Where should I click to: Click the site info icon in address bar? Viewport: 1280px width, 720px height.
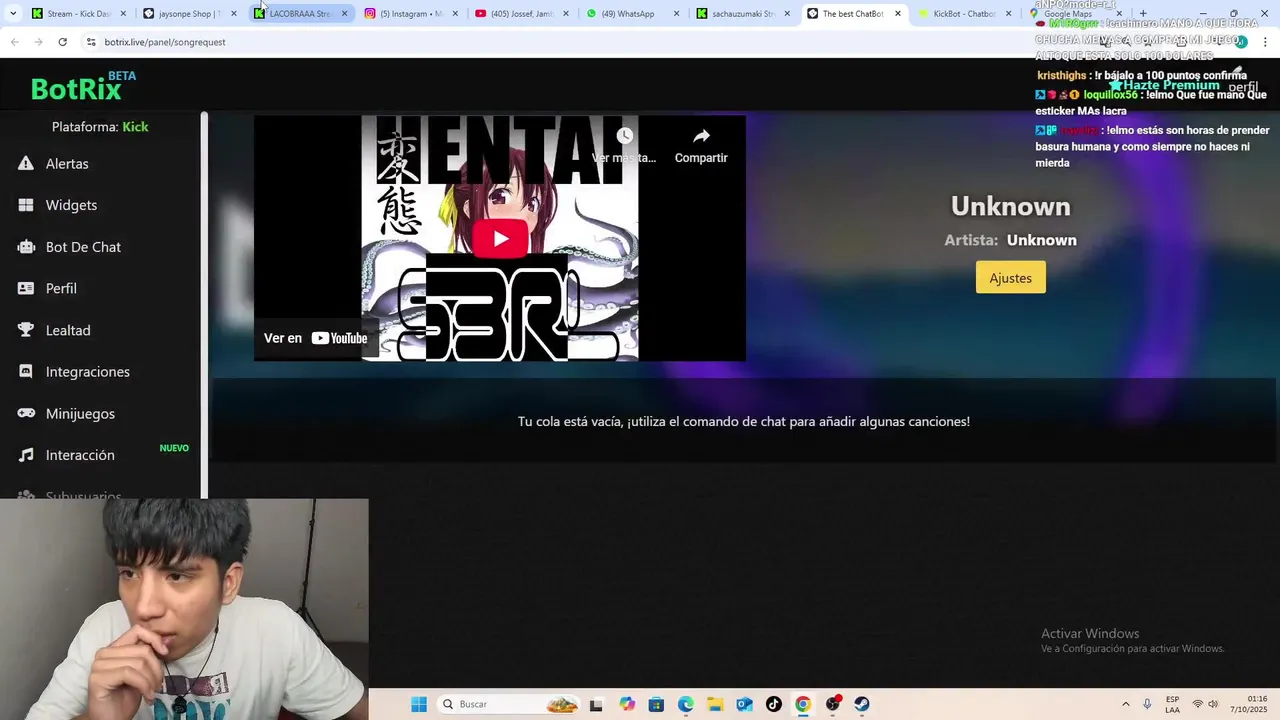(x=91, y=42)
